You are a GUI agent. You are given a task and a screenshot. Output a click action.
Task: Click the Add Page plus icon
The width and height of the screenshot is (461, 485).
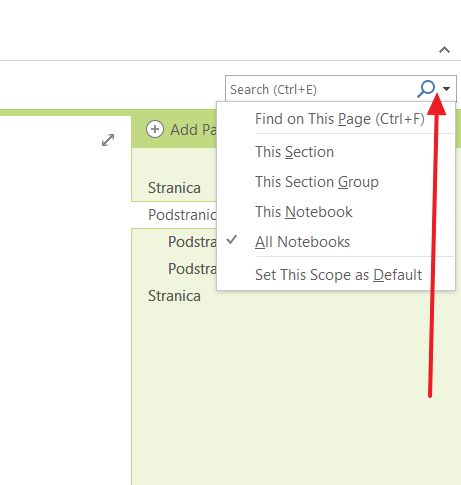(x=155, y=129)
